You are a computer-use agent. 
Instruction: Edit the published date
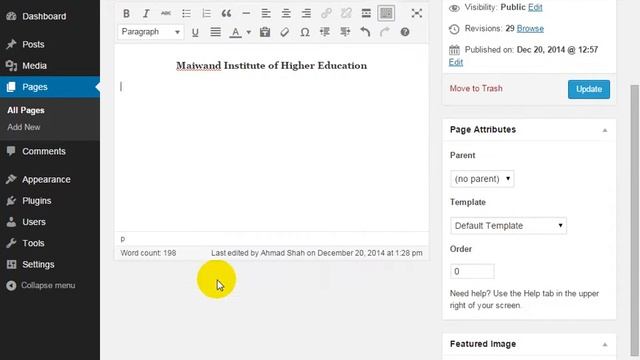pyautogui.click(x=456, y=62)
